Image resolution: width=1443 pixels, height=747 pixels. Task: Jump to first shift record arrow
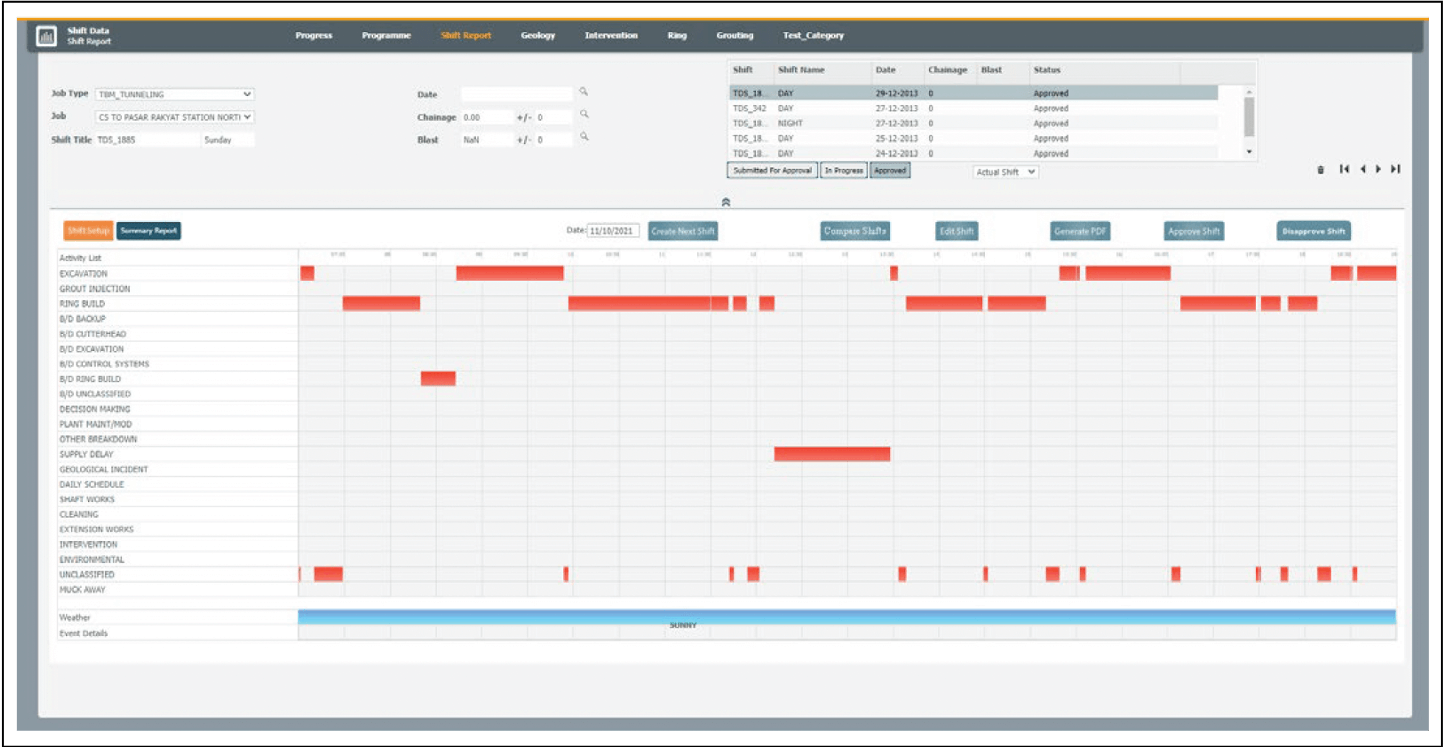tap(1345, 169)
